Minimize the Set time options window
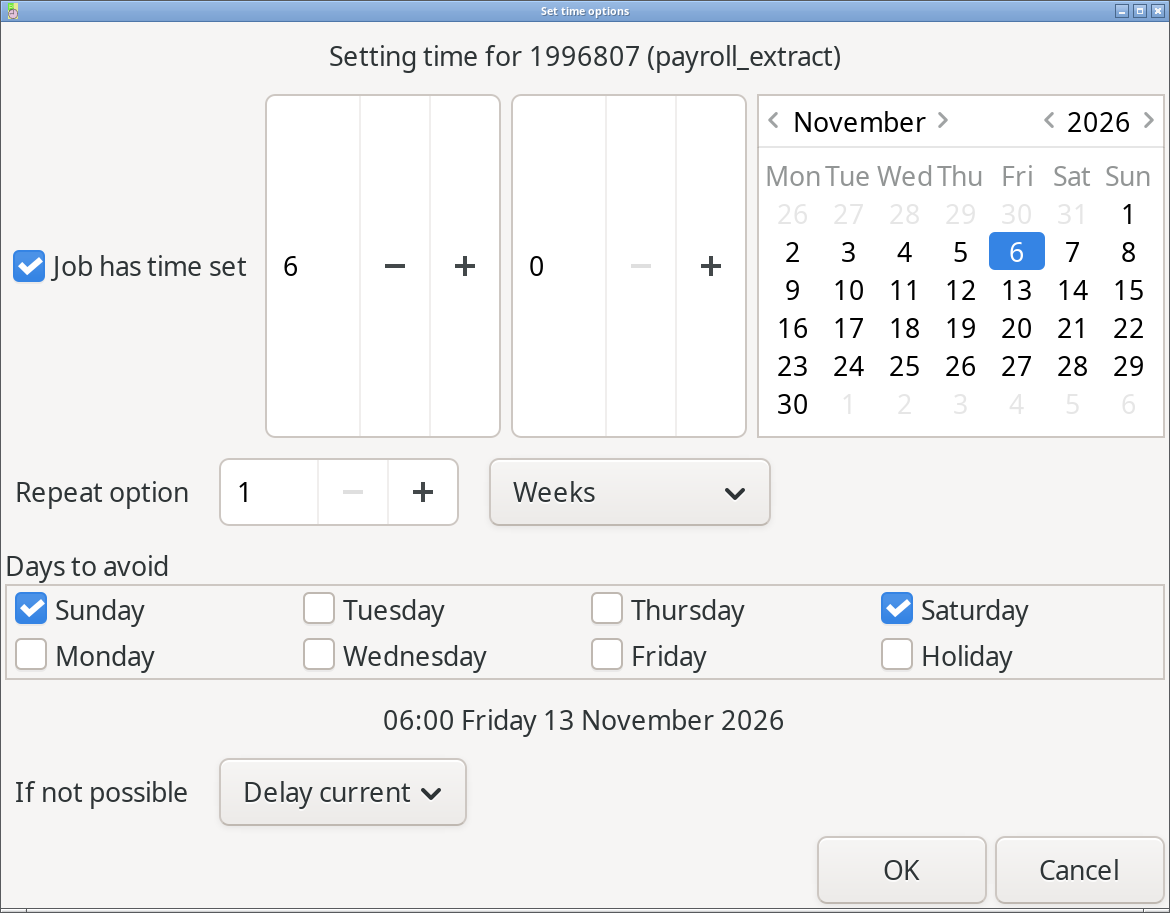This screenshot has width=1170, height=913. coord(1121,10)
